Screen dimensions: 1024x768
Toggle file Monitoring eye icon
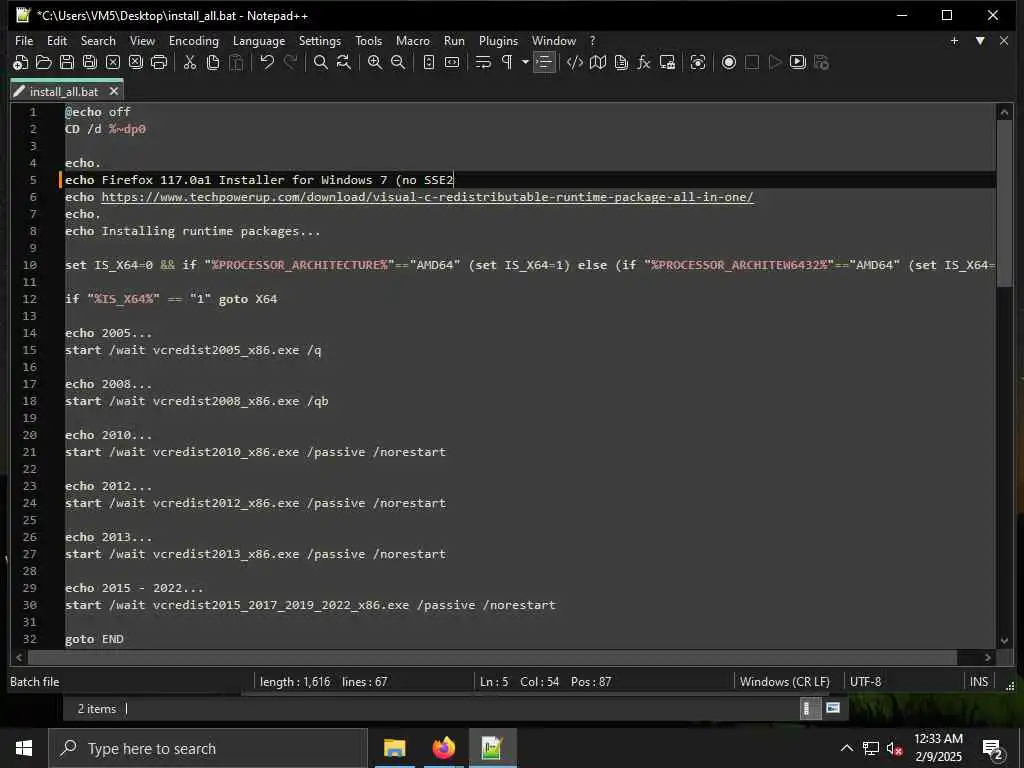[x=698, y=63]
